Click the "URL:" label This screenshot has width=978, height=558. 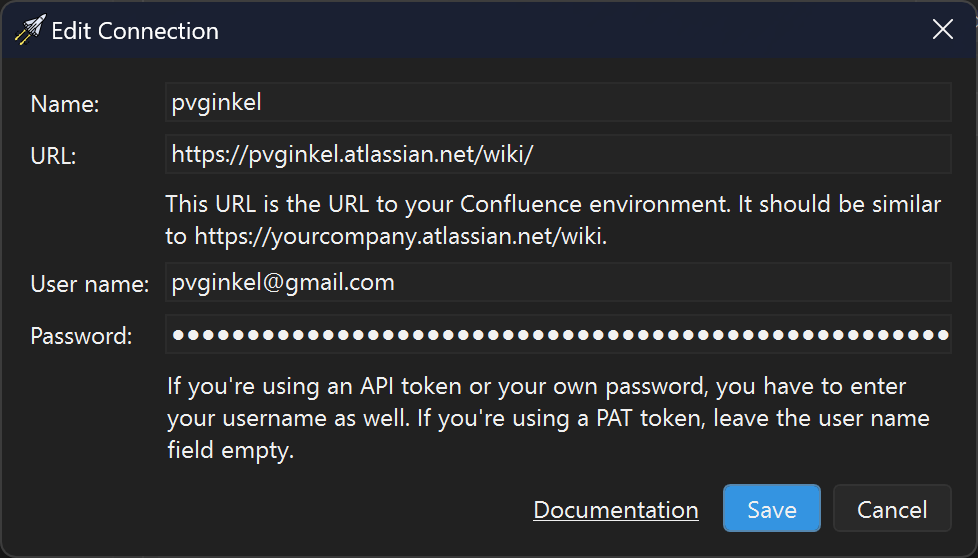(53, 156)
